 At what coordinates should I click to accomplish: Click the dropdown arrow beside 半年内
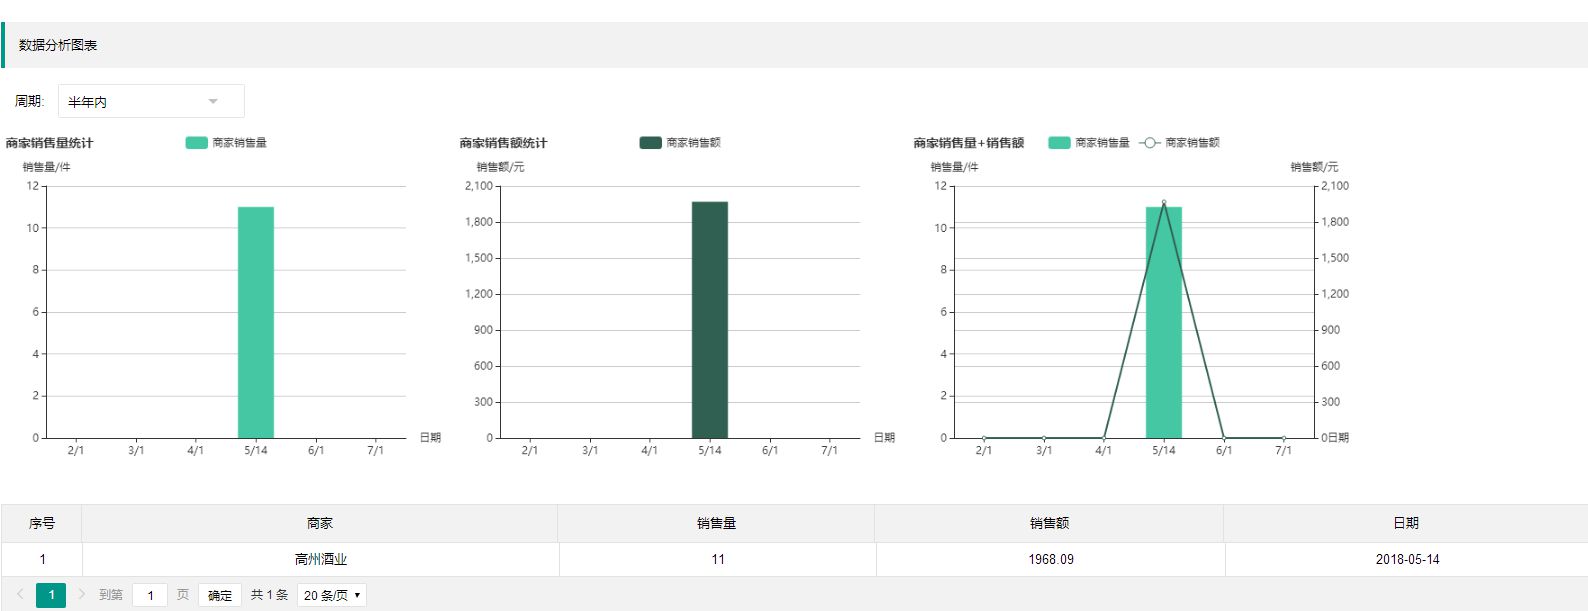point(213,101)
